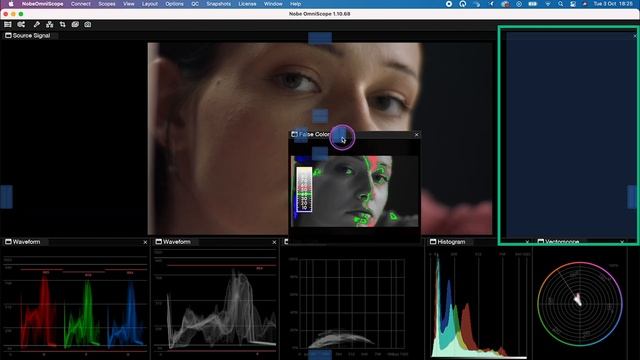Open the Help menu
The image size is (640, 360).
pos(296,4)
